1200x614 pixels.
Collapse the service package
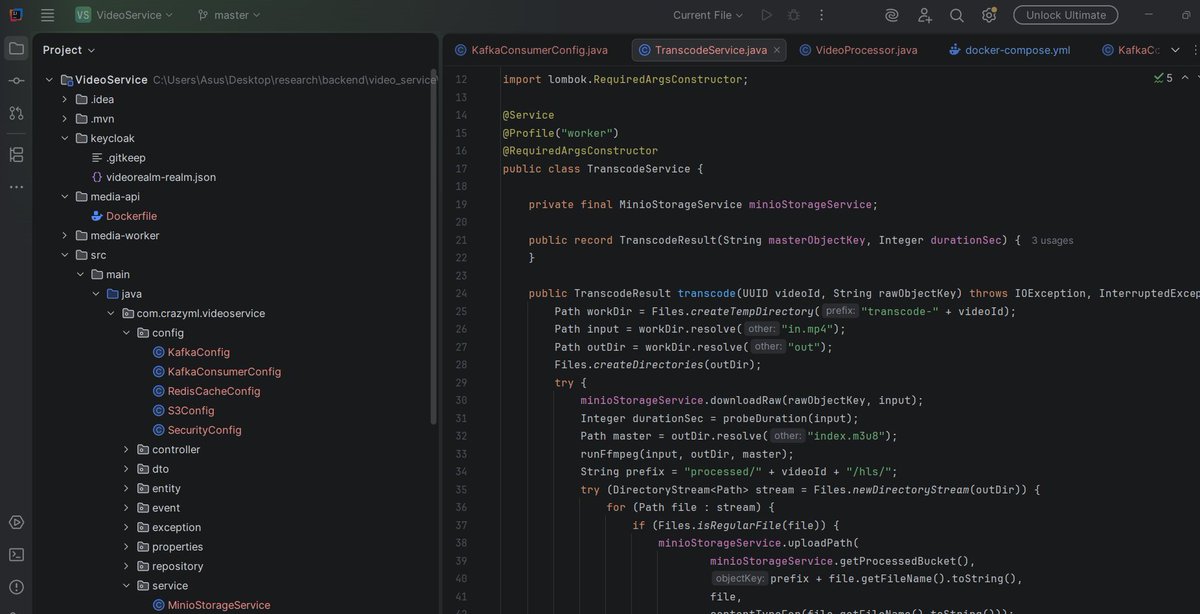tap(127, 586)
